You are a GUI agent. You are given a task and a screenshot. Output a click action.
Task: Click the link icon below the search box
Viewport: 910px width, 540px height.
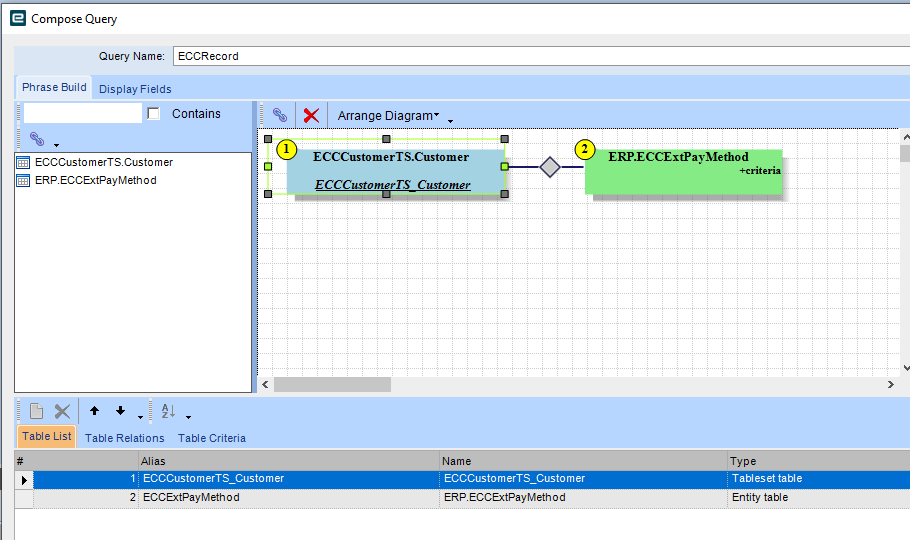(x=37, y=139)
